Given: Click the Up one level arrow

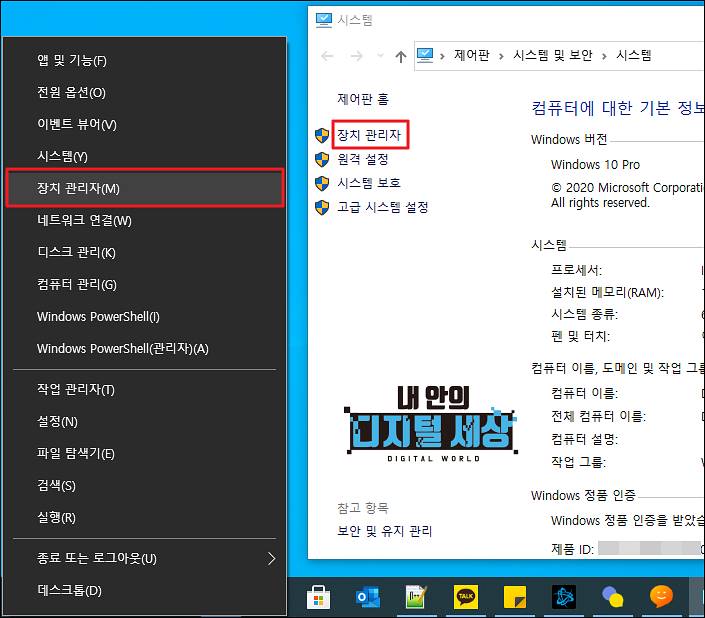Looking at the screenshot, I should pyautogui.click(x=401, y=56).
